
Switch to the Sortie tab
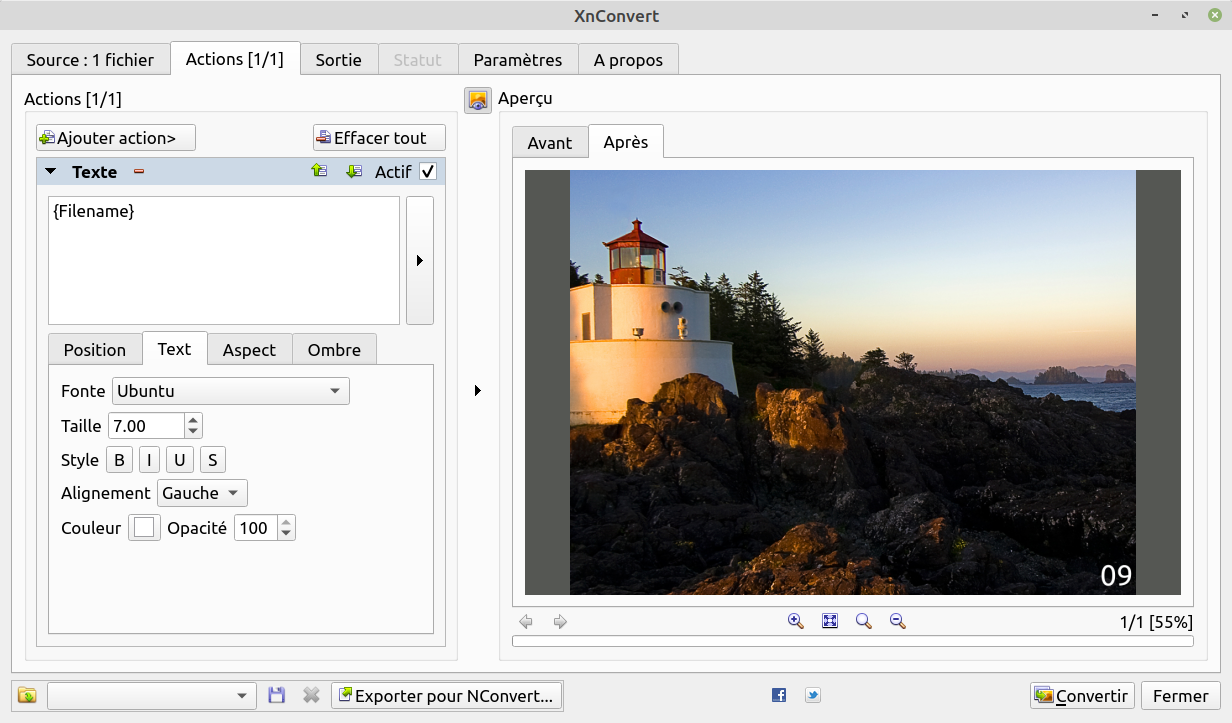pyautogui.click(x=338, y=60)
